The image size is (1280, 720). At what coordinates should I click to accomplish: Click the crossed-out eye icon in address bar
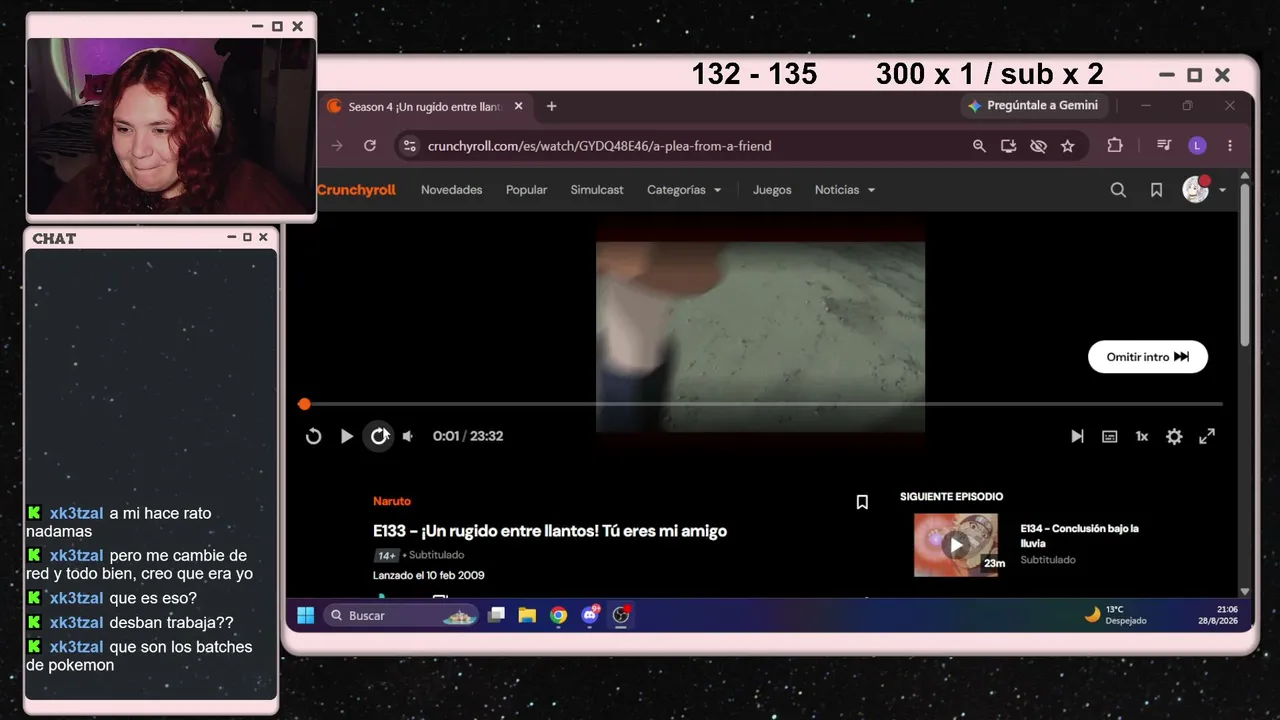[1038, 146]
